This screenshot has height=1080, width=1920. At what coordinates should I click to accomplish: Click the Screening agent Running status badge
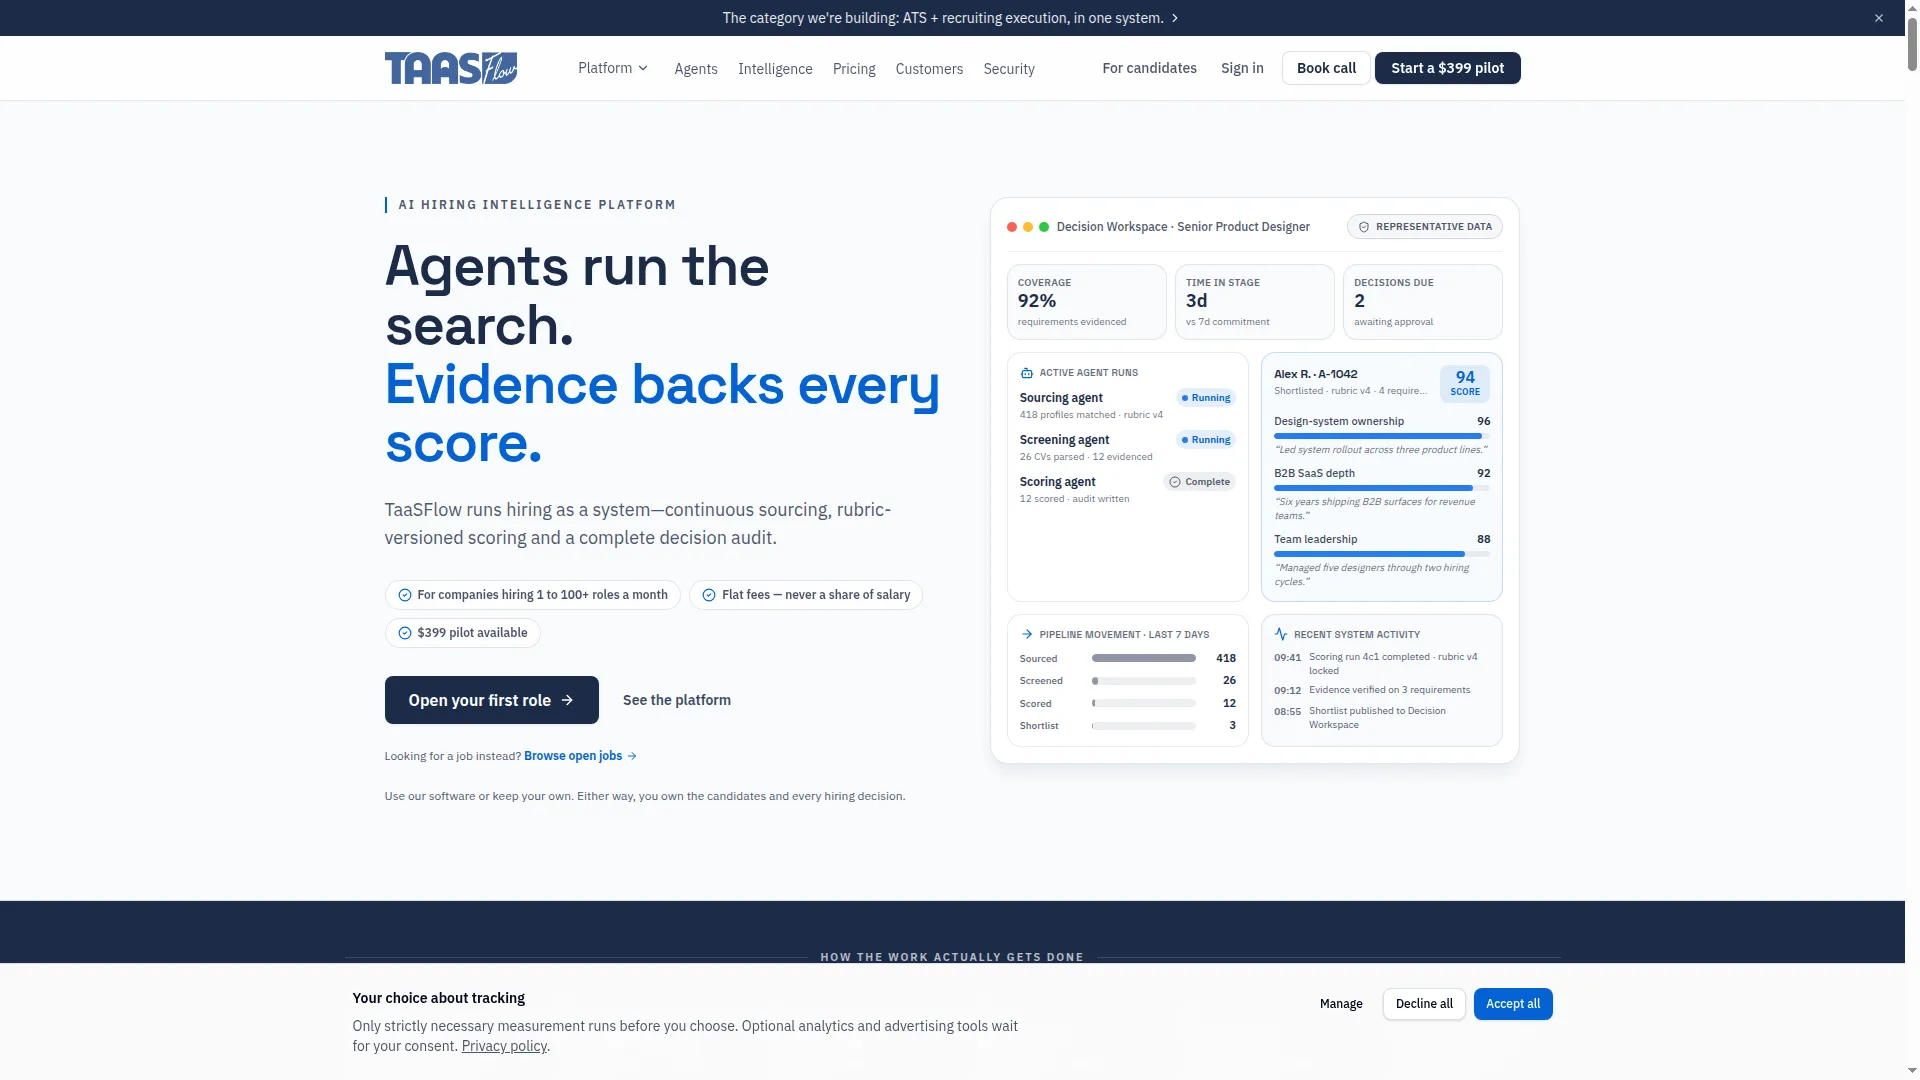pyautogui.click(x=1206, y=440)
